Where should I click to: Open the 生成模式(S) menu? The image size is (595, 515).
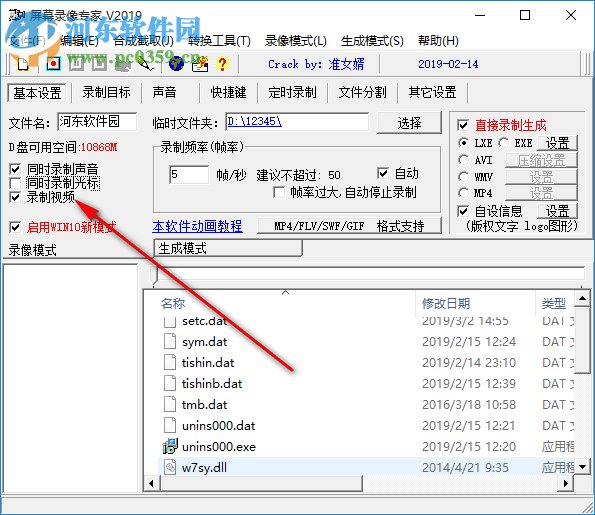372,41
